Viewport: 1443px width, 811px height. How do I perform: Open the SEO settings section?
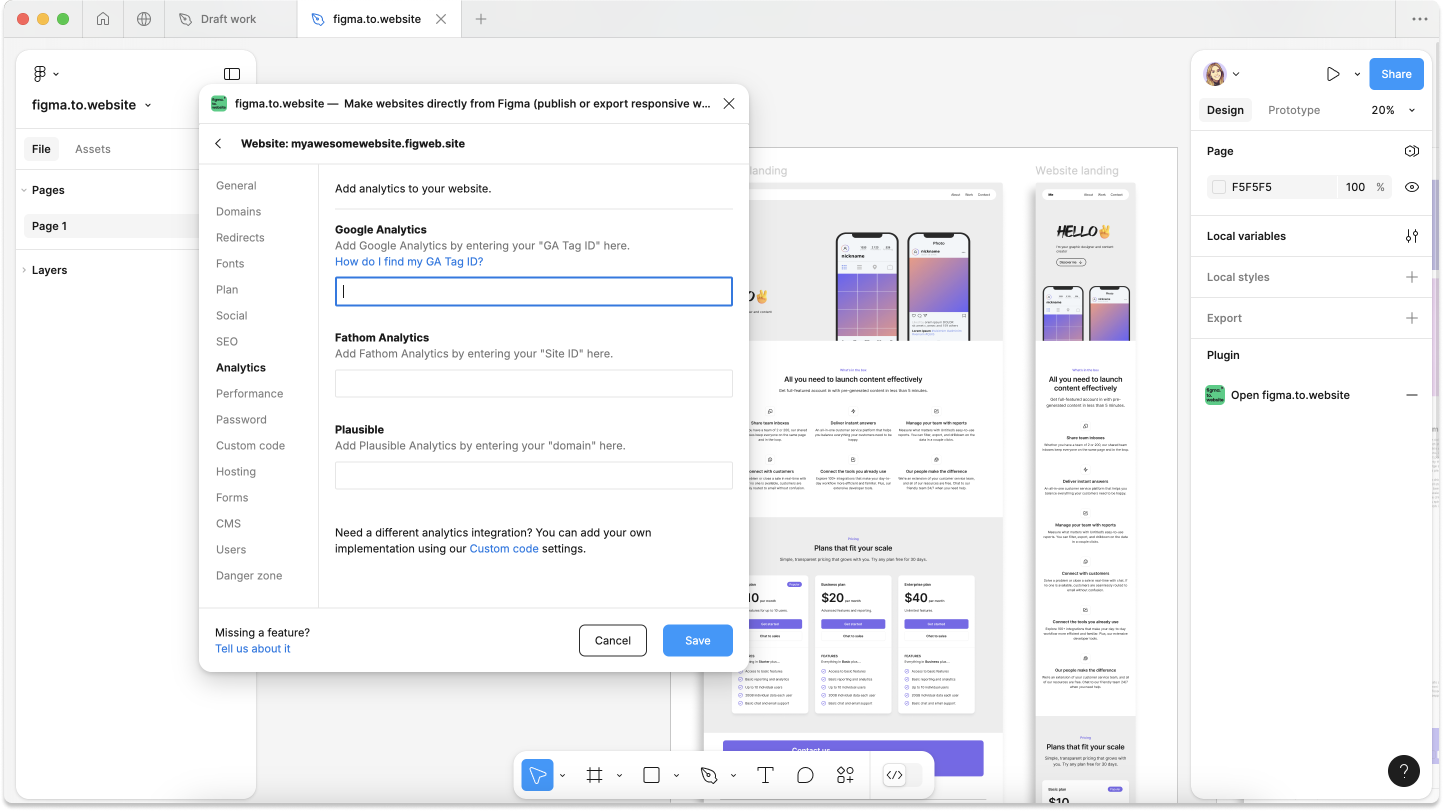click(x=227, y=342)
